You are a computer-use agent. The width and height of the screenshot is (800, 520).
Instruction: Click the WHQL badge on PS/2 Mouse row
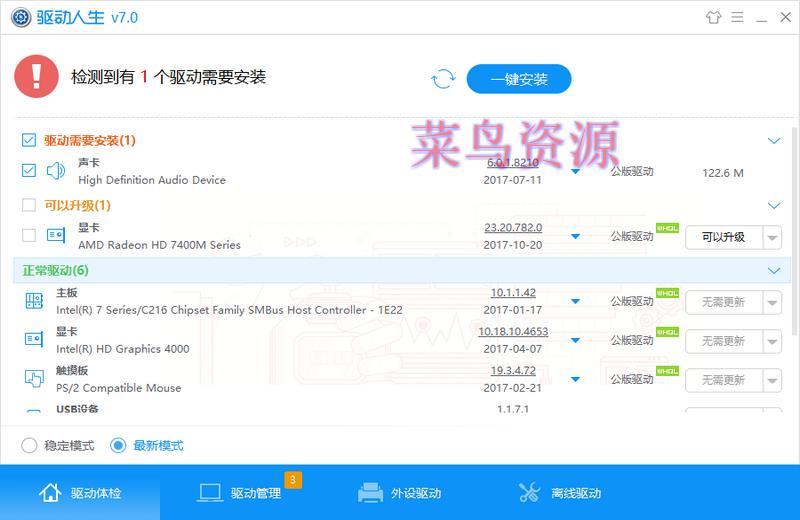[x=667, y=371]
